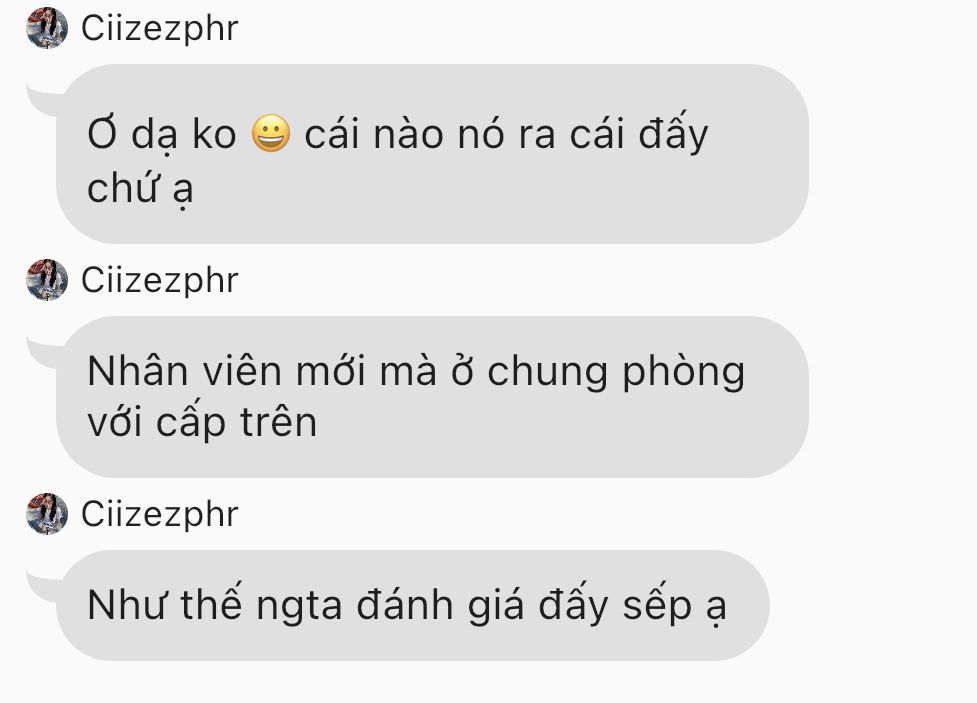Click the 'Như thế' words

click(x=164, y=603)
